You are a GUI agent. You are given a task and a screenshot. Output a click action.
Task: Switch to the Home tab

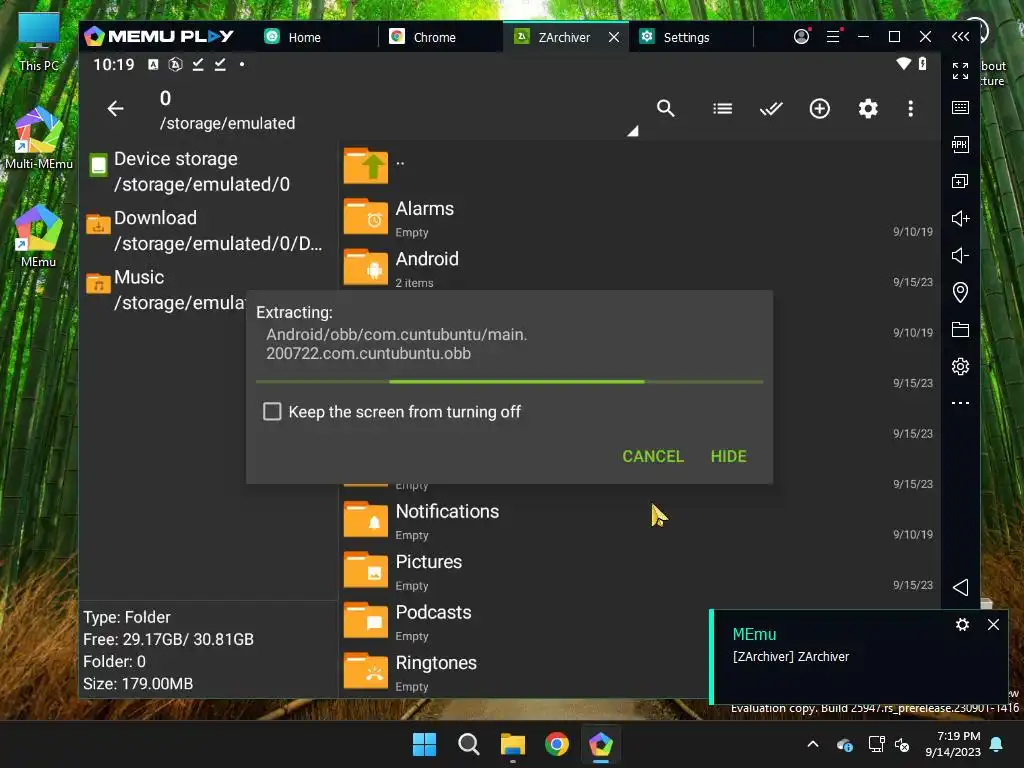click(x=293, y=37)
